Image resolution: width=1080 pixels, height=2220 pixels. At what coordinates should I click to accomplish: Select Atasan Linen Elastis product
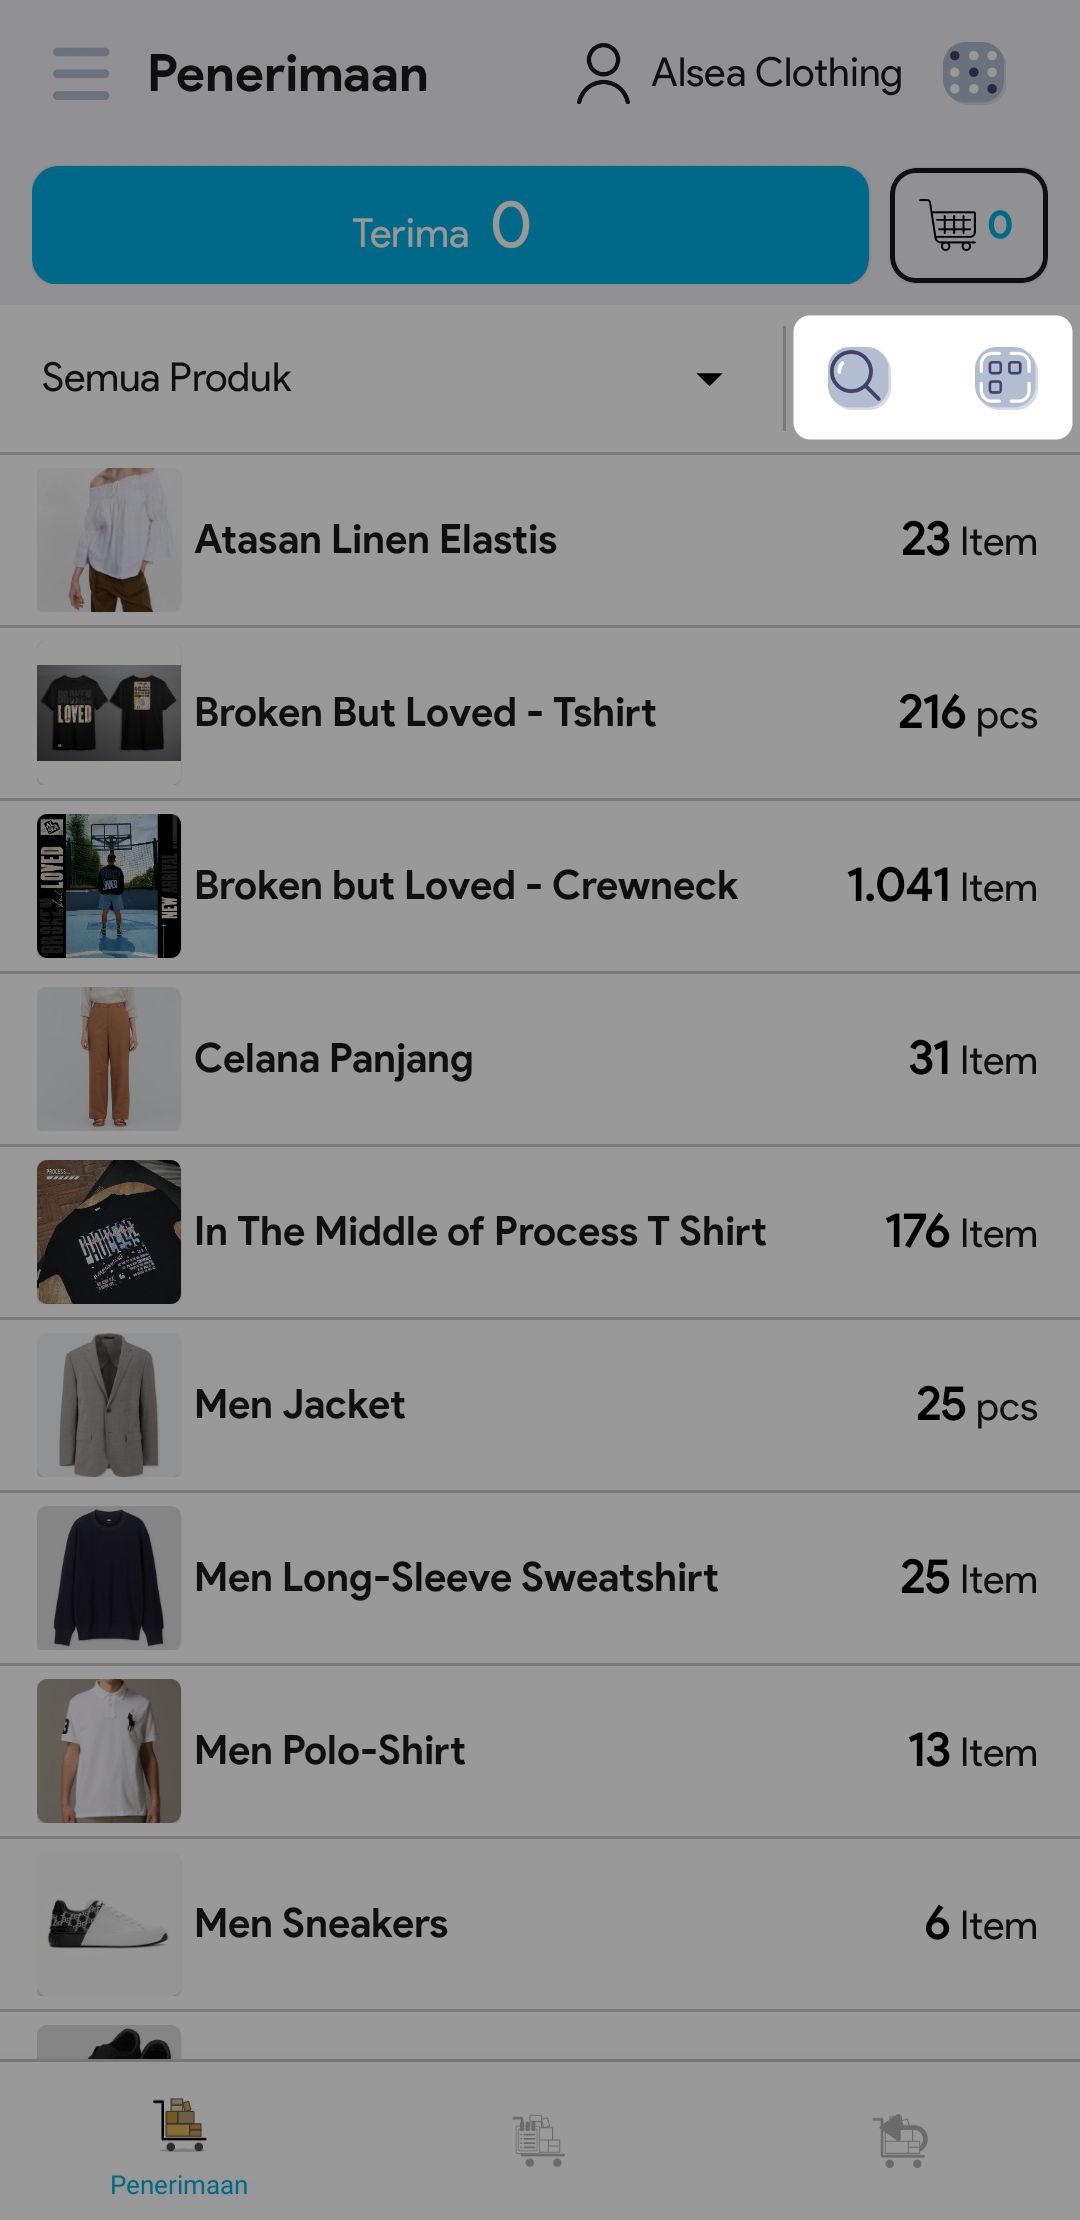540,540
